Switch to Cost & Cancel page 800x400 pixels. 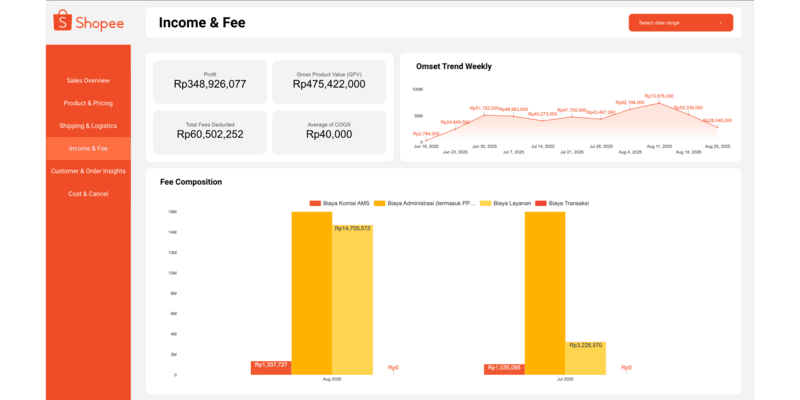[x=88, y=193]
